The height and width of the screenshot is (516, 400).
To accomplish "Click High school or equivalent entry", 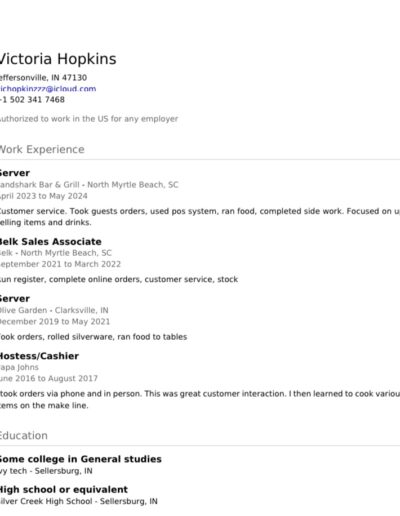I will click(x=64, y=490).
